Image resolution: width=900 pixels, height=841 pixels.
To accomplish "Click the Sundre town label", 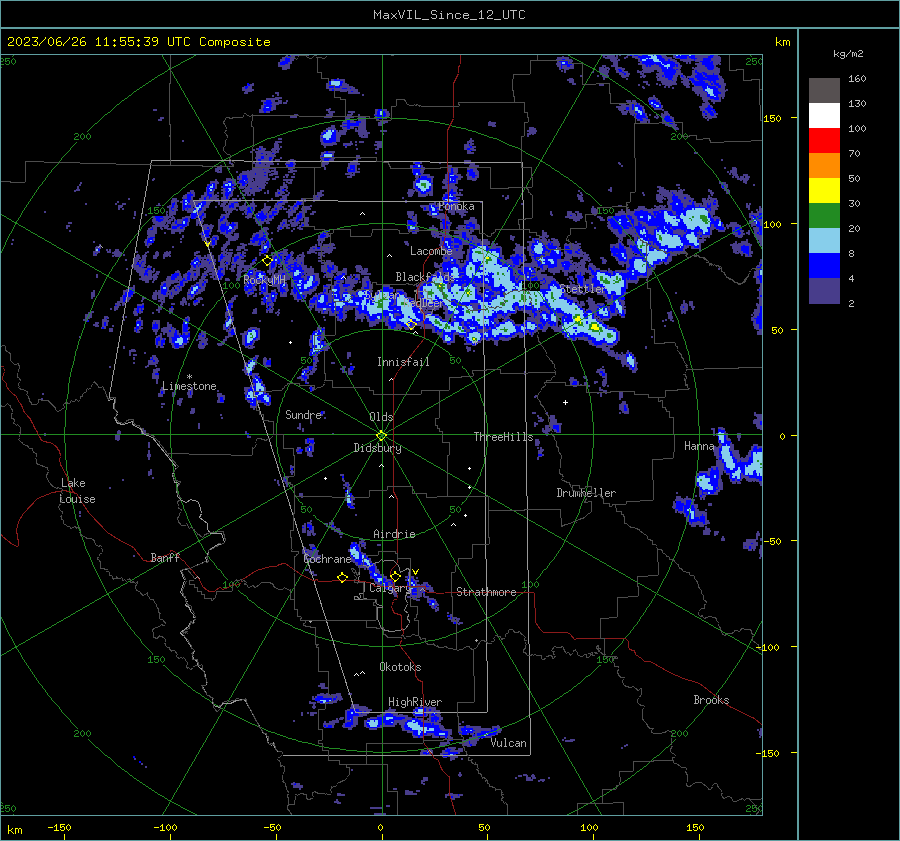I will coord(304,414).
